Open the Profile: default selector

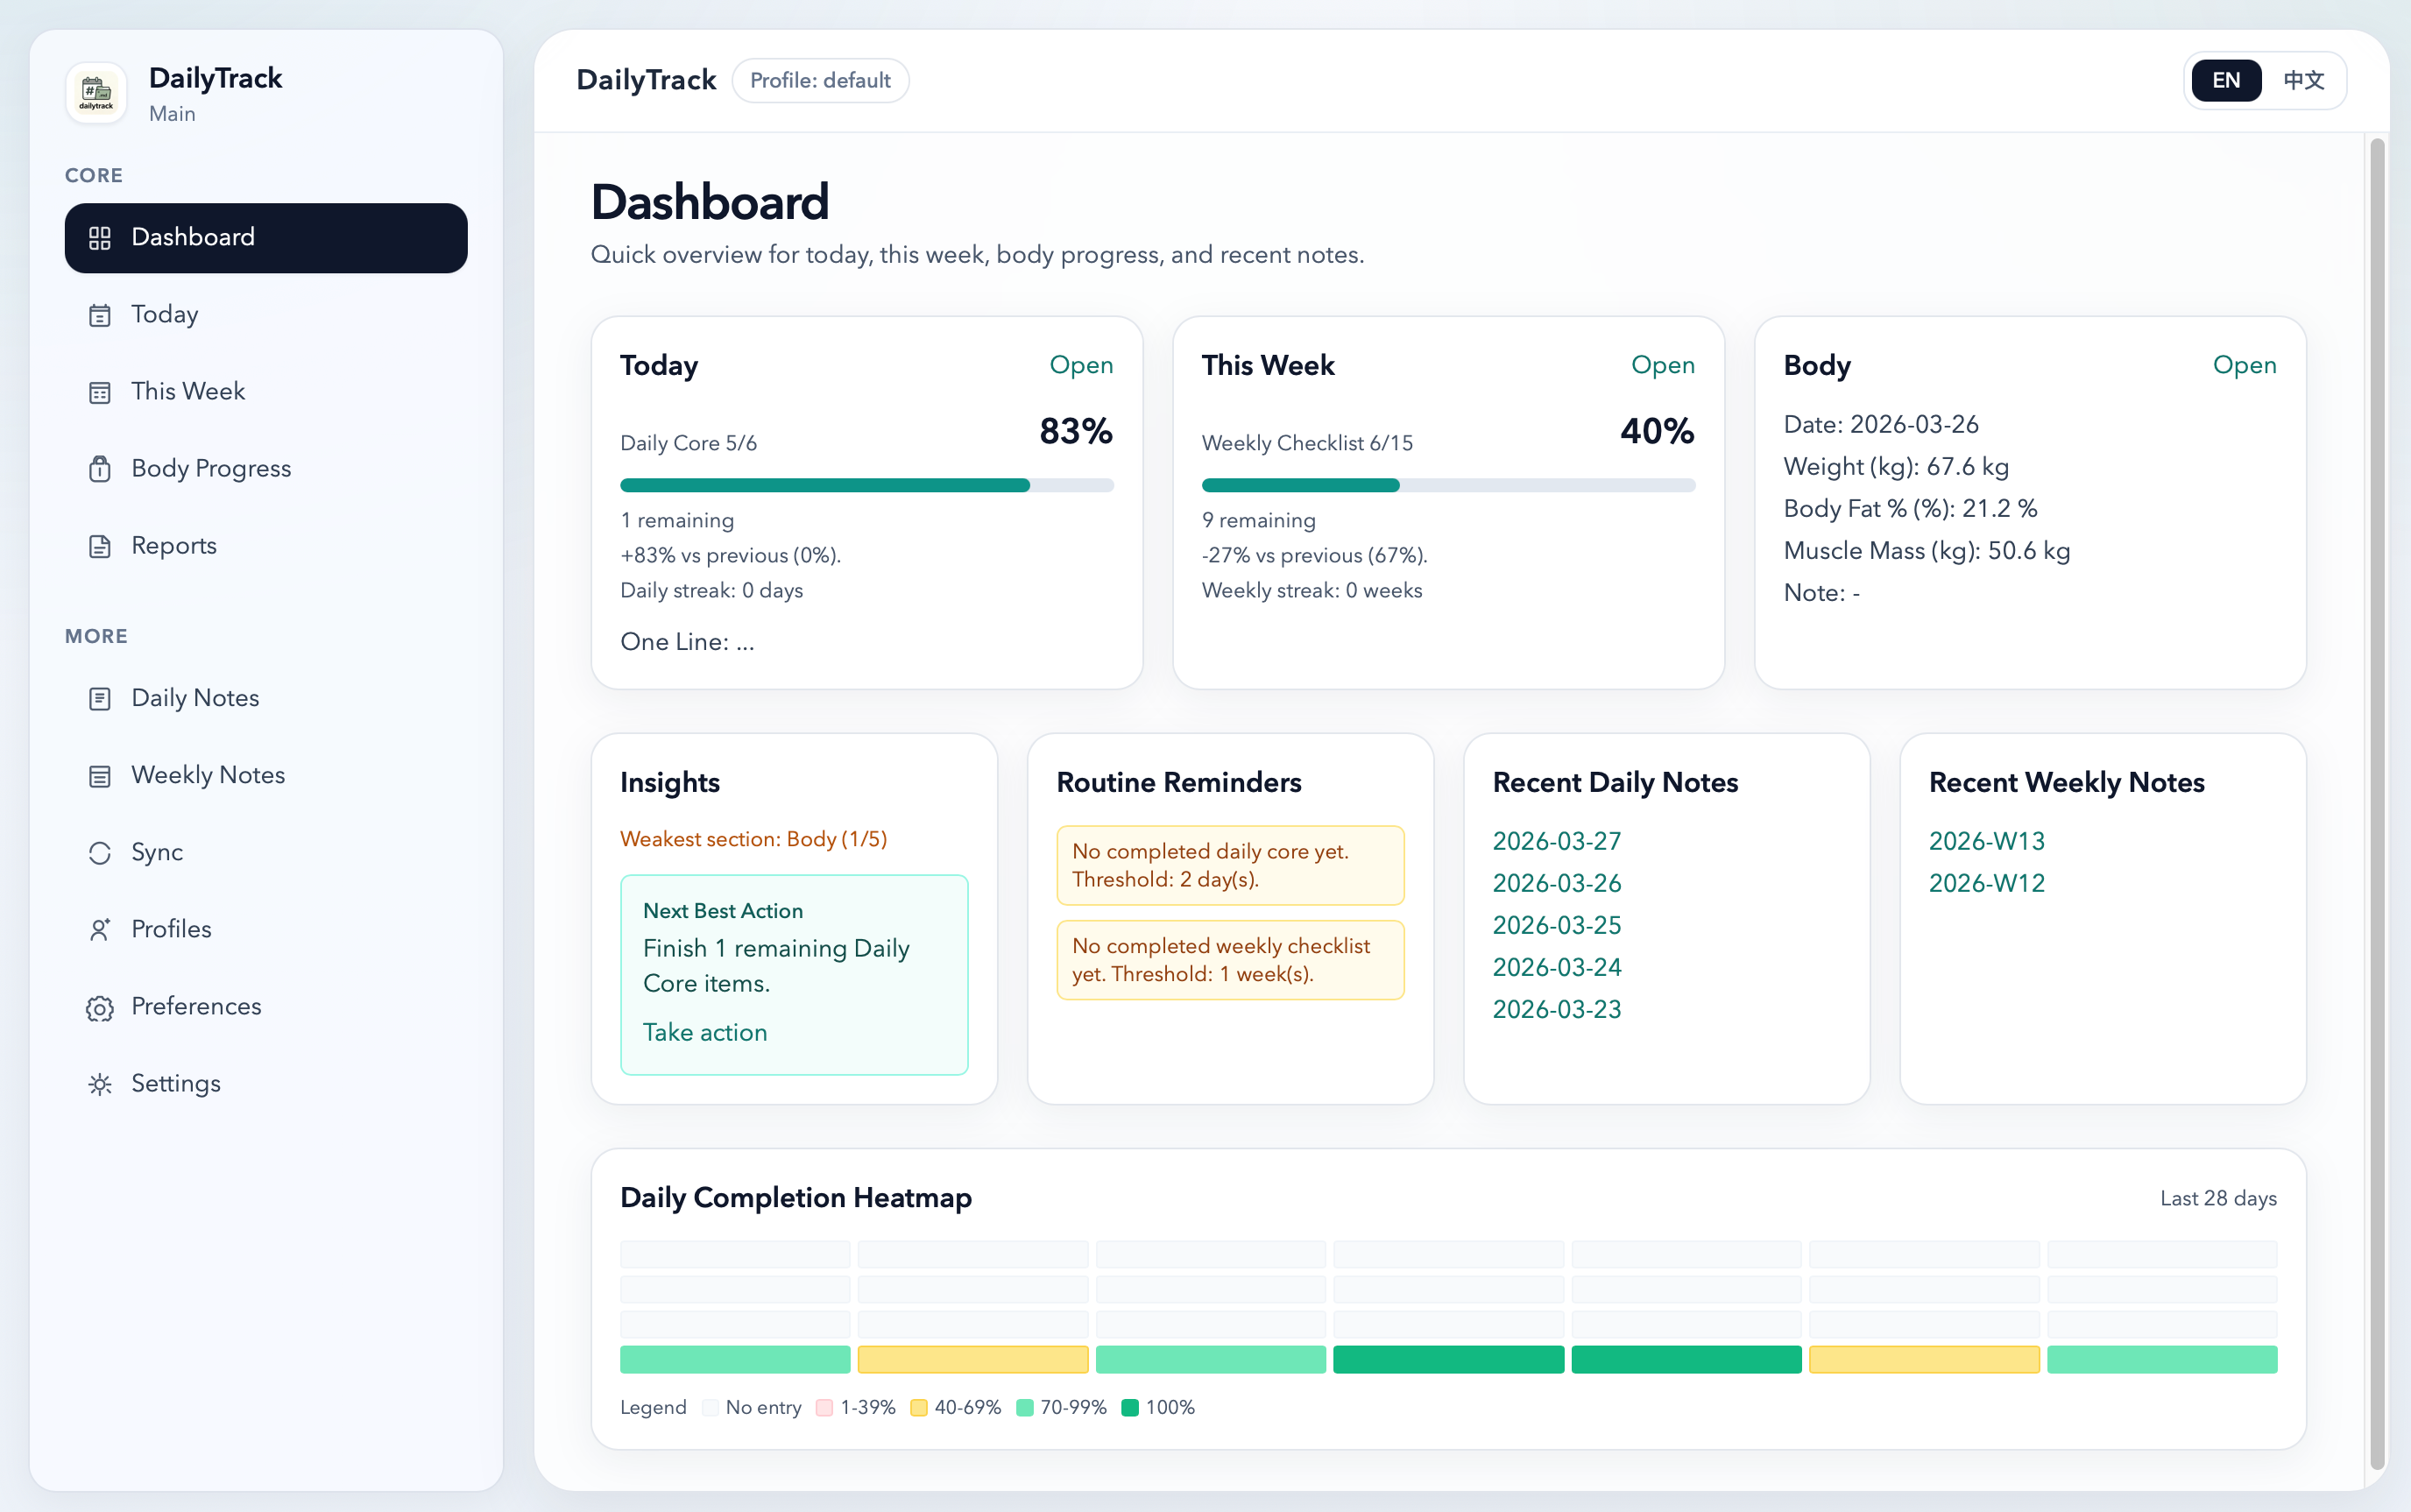pos(820,81)
